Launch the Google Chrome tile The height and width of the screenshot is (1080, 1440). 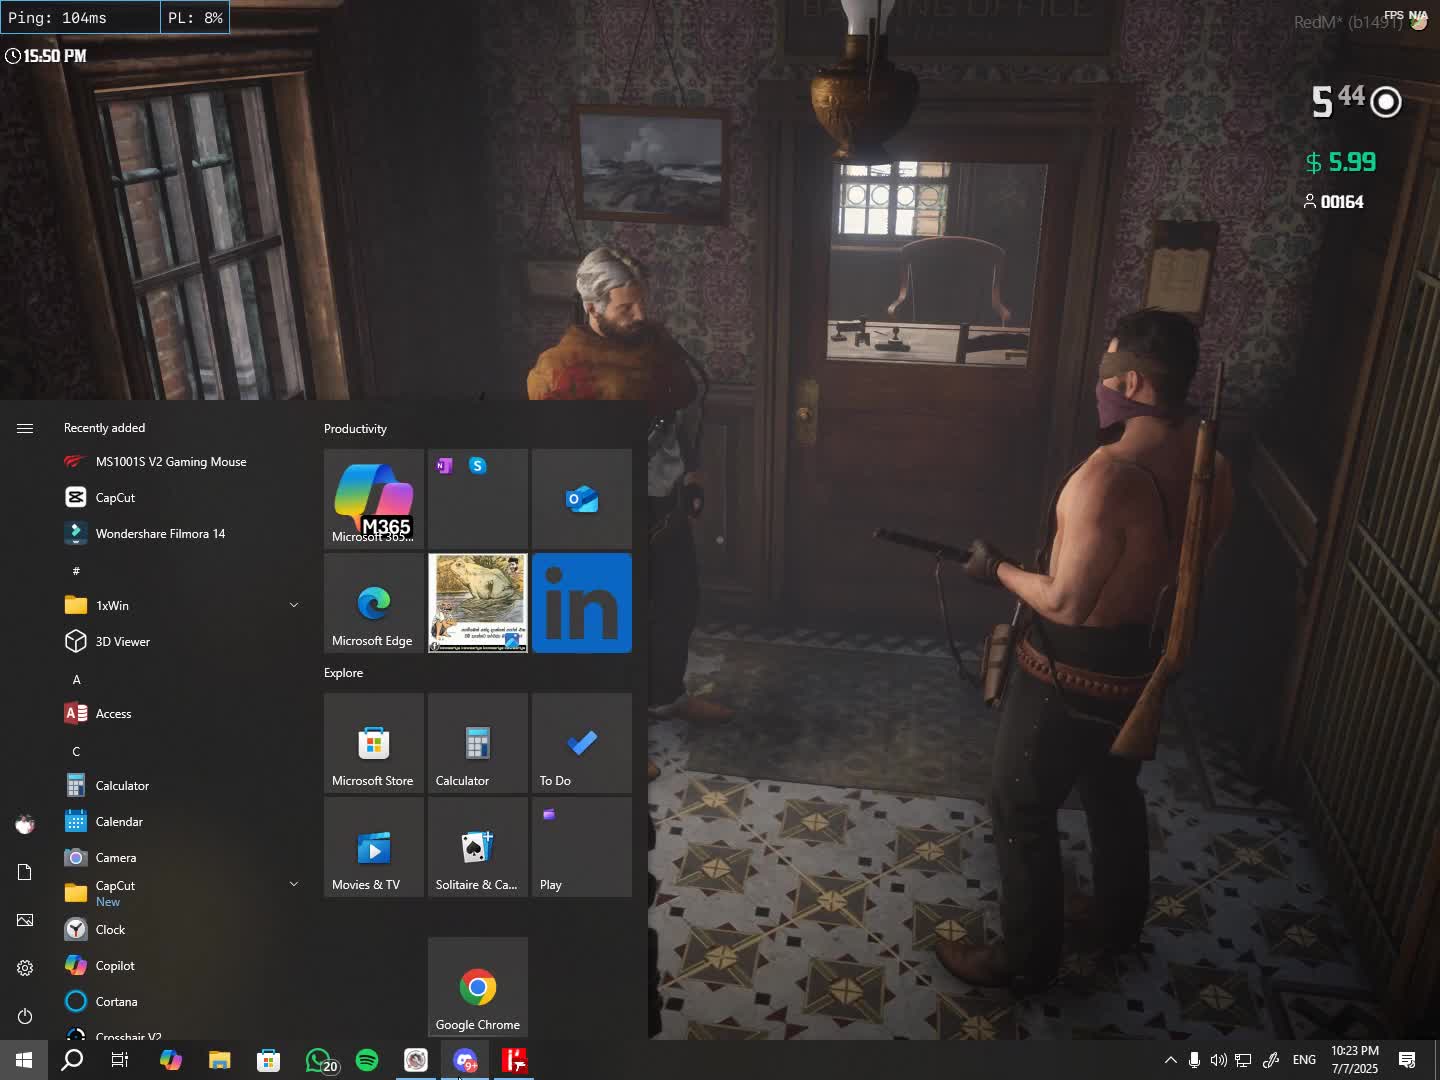[478, 987]
